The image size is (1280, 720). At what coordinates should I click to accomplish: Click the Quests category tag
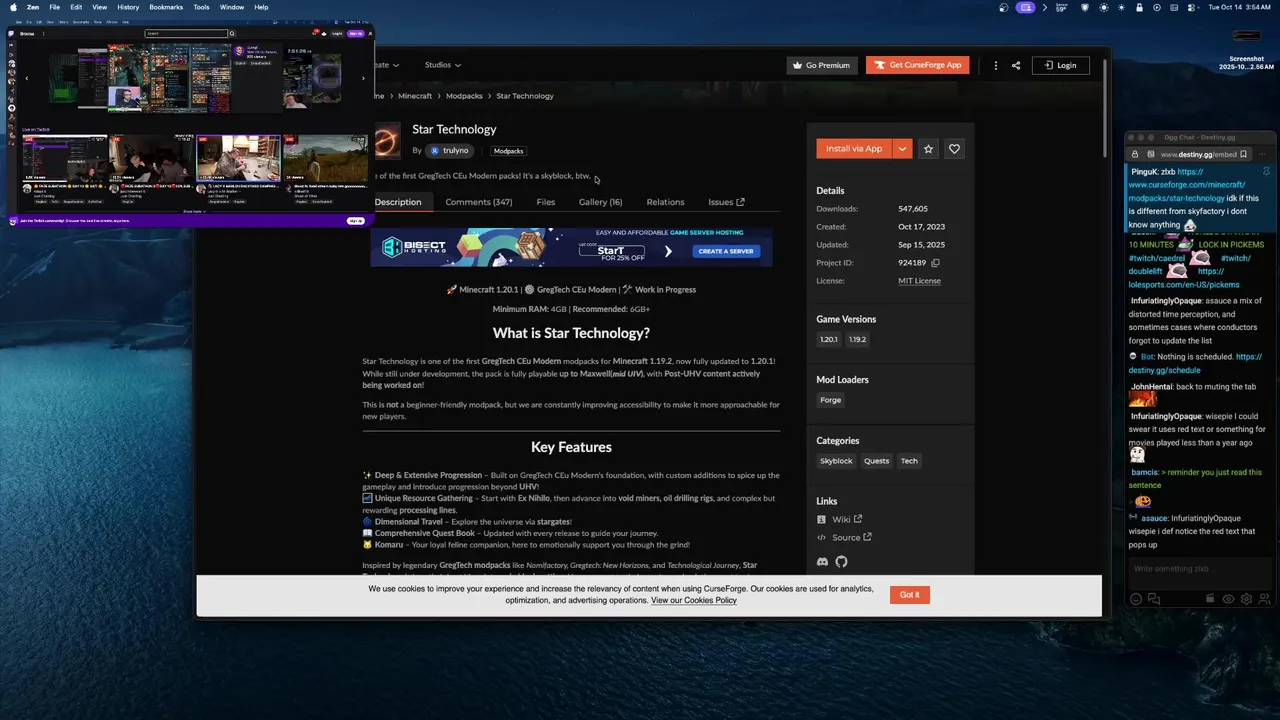point(876,461)
